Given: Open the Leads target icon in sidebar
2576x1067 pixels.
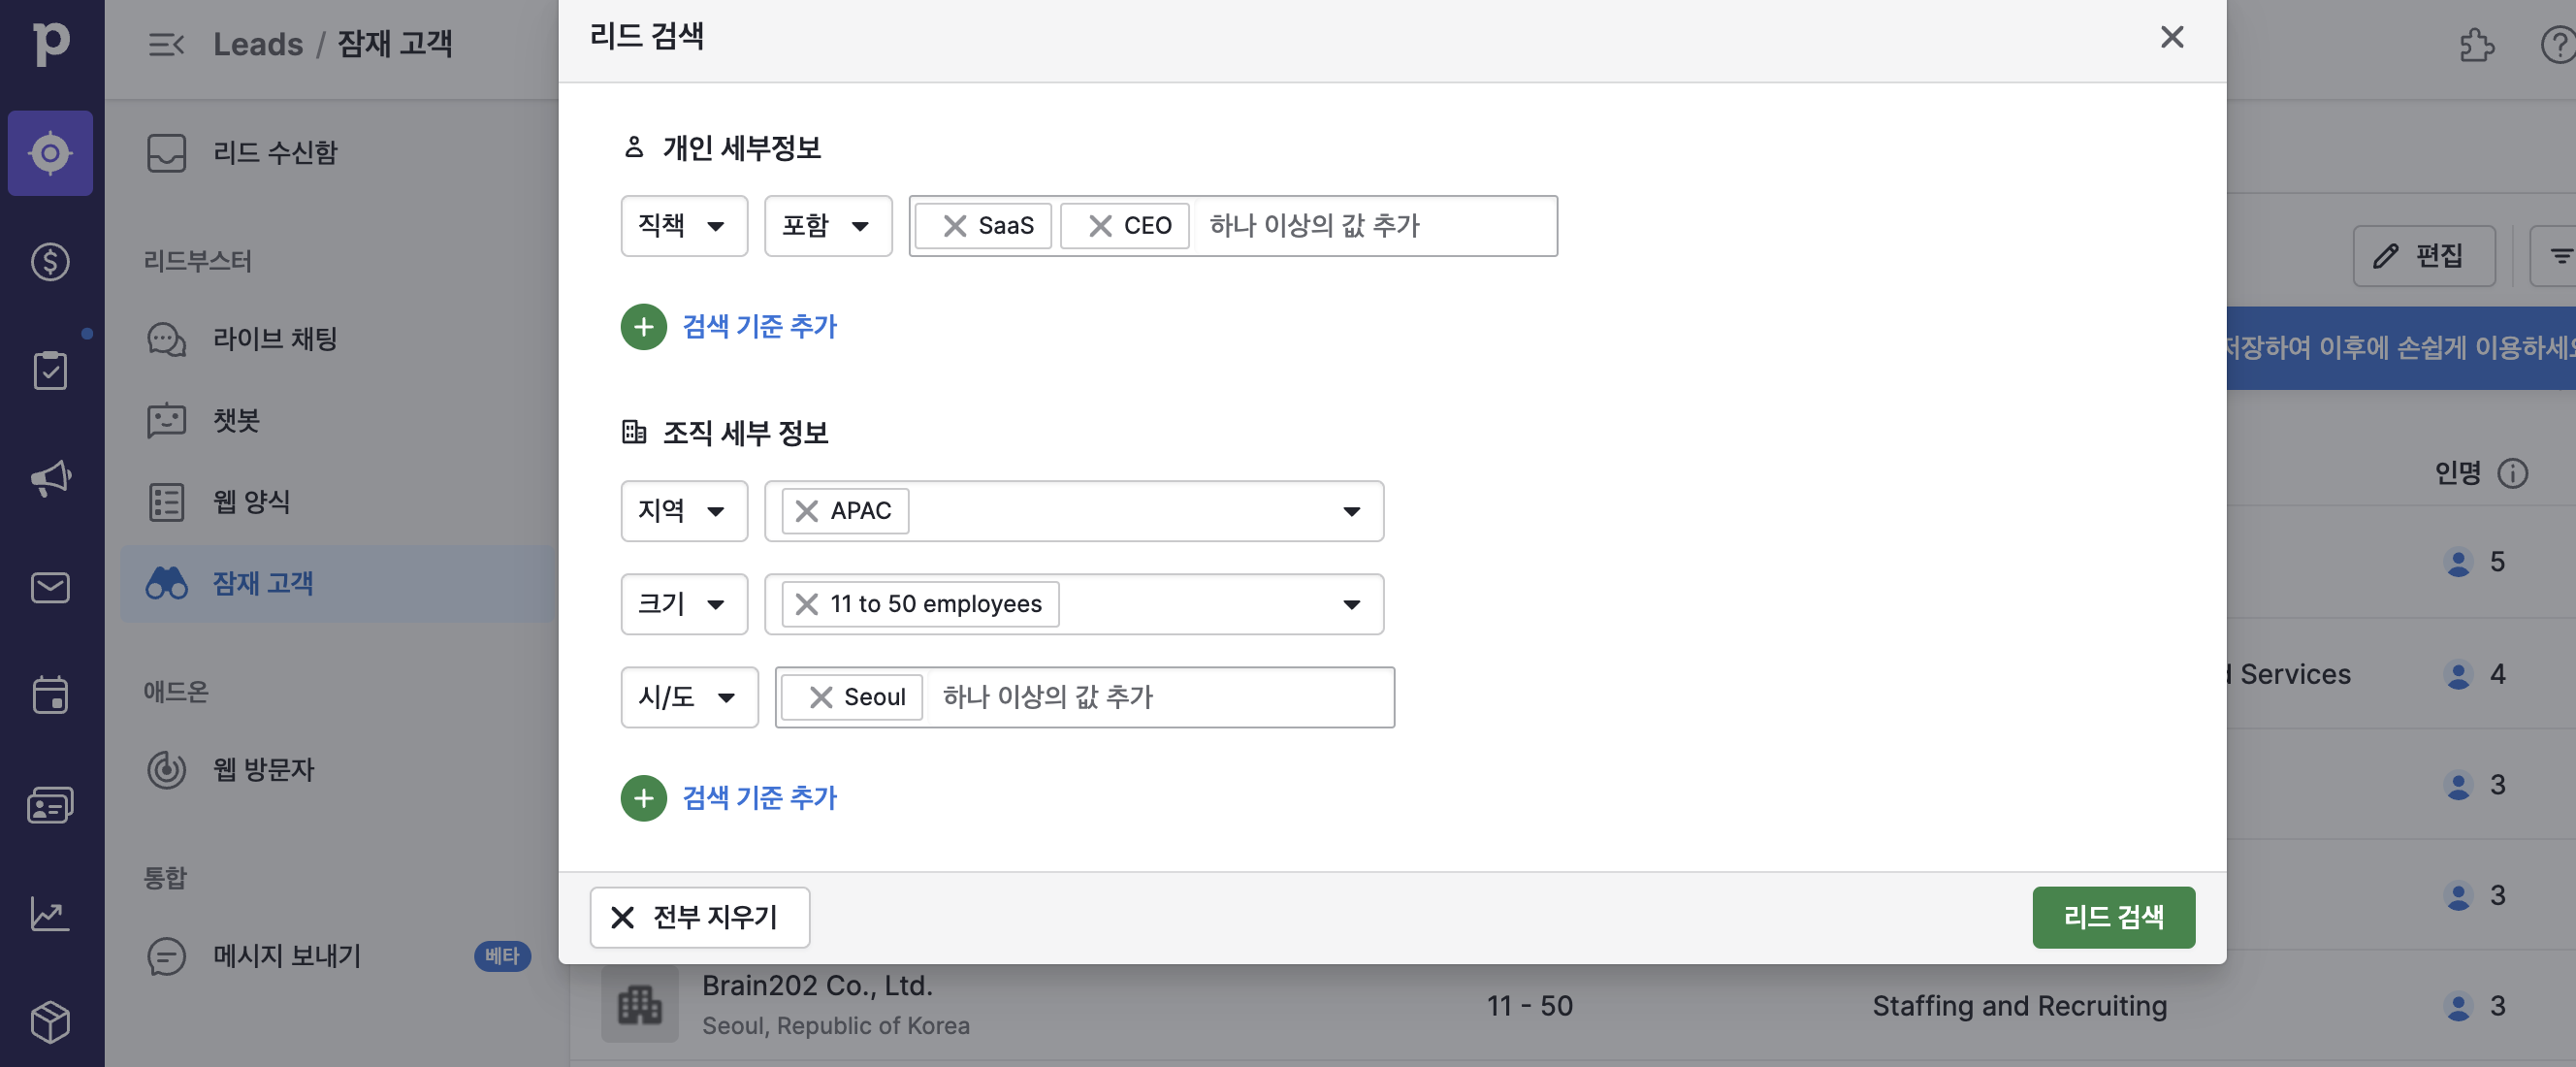Looking at the screenshot, I should pos(50,153).
